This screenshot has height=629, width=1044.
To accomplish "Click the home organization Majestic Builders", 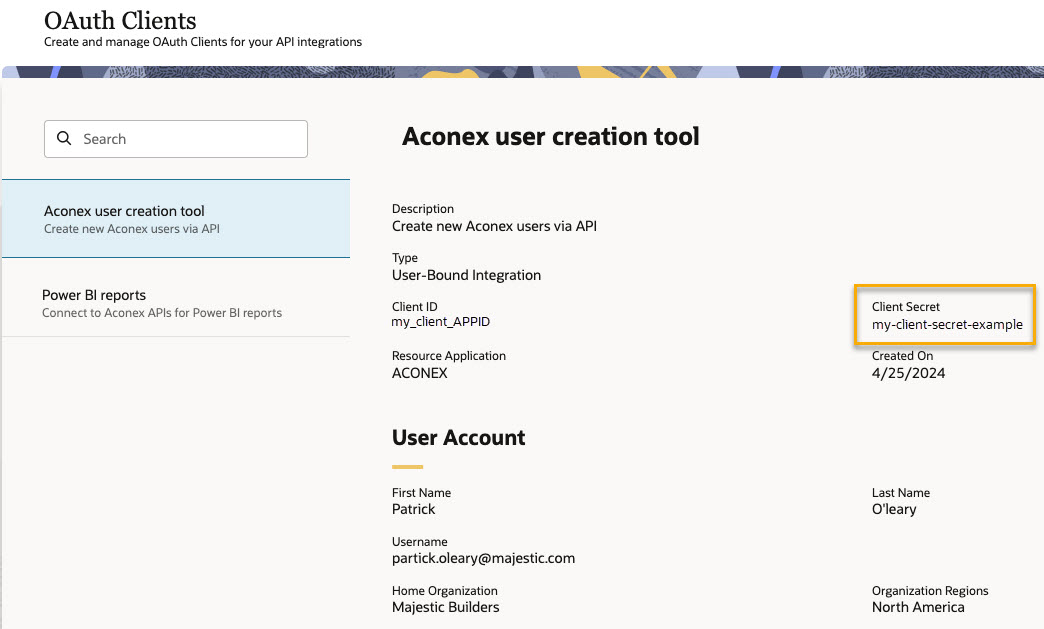I will pos(445,607).
